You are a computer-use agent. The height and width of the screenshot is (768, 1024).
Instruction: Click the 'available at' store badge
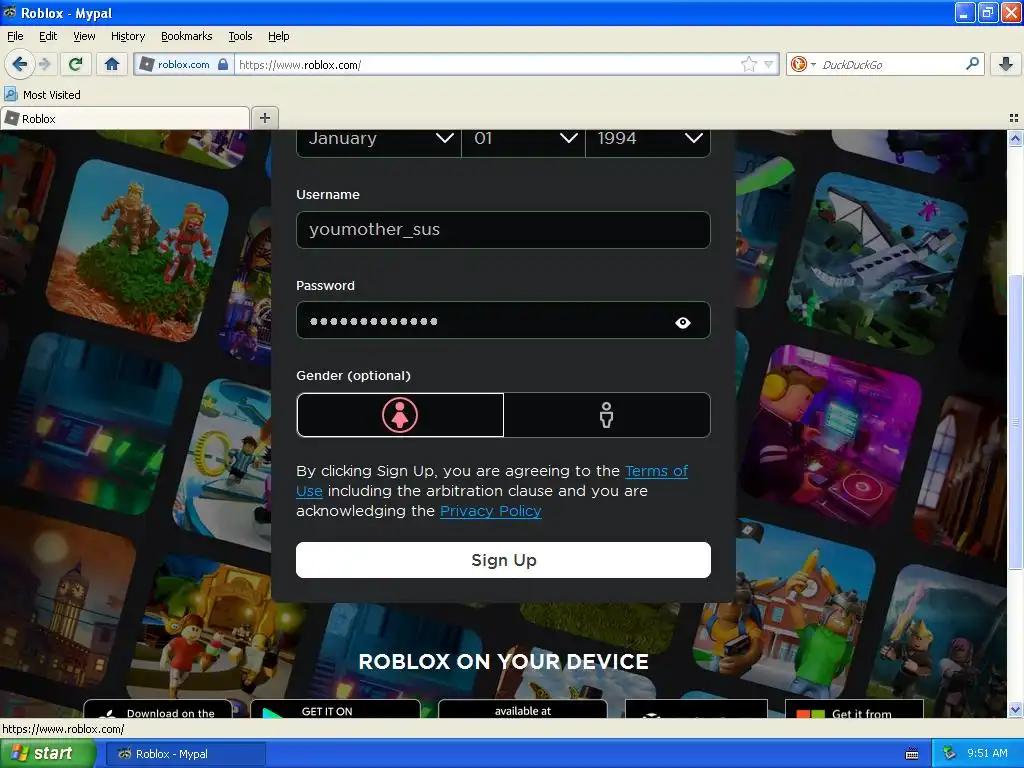tap(522, 709)
